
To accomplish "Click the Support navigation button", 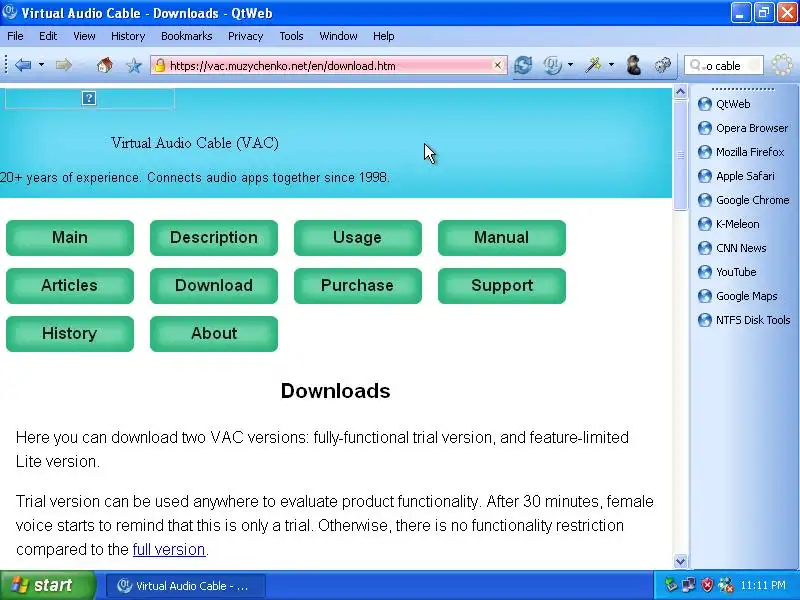I will (502, 286).
